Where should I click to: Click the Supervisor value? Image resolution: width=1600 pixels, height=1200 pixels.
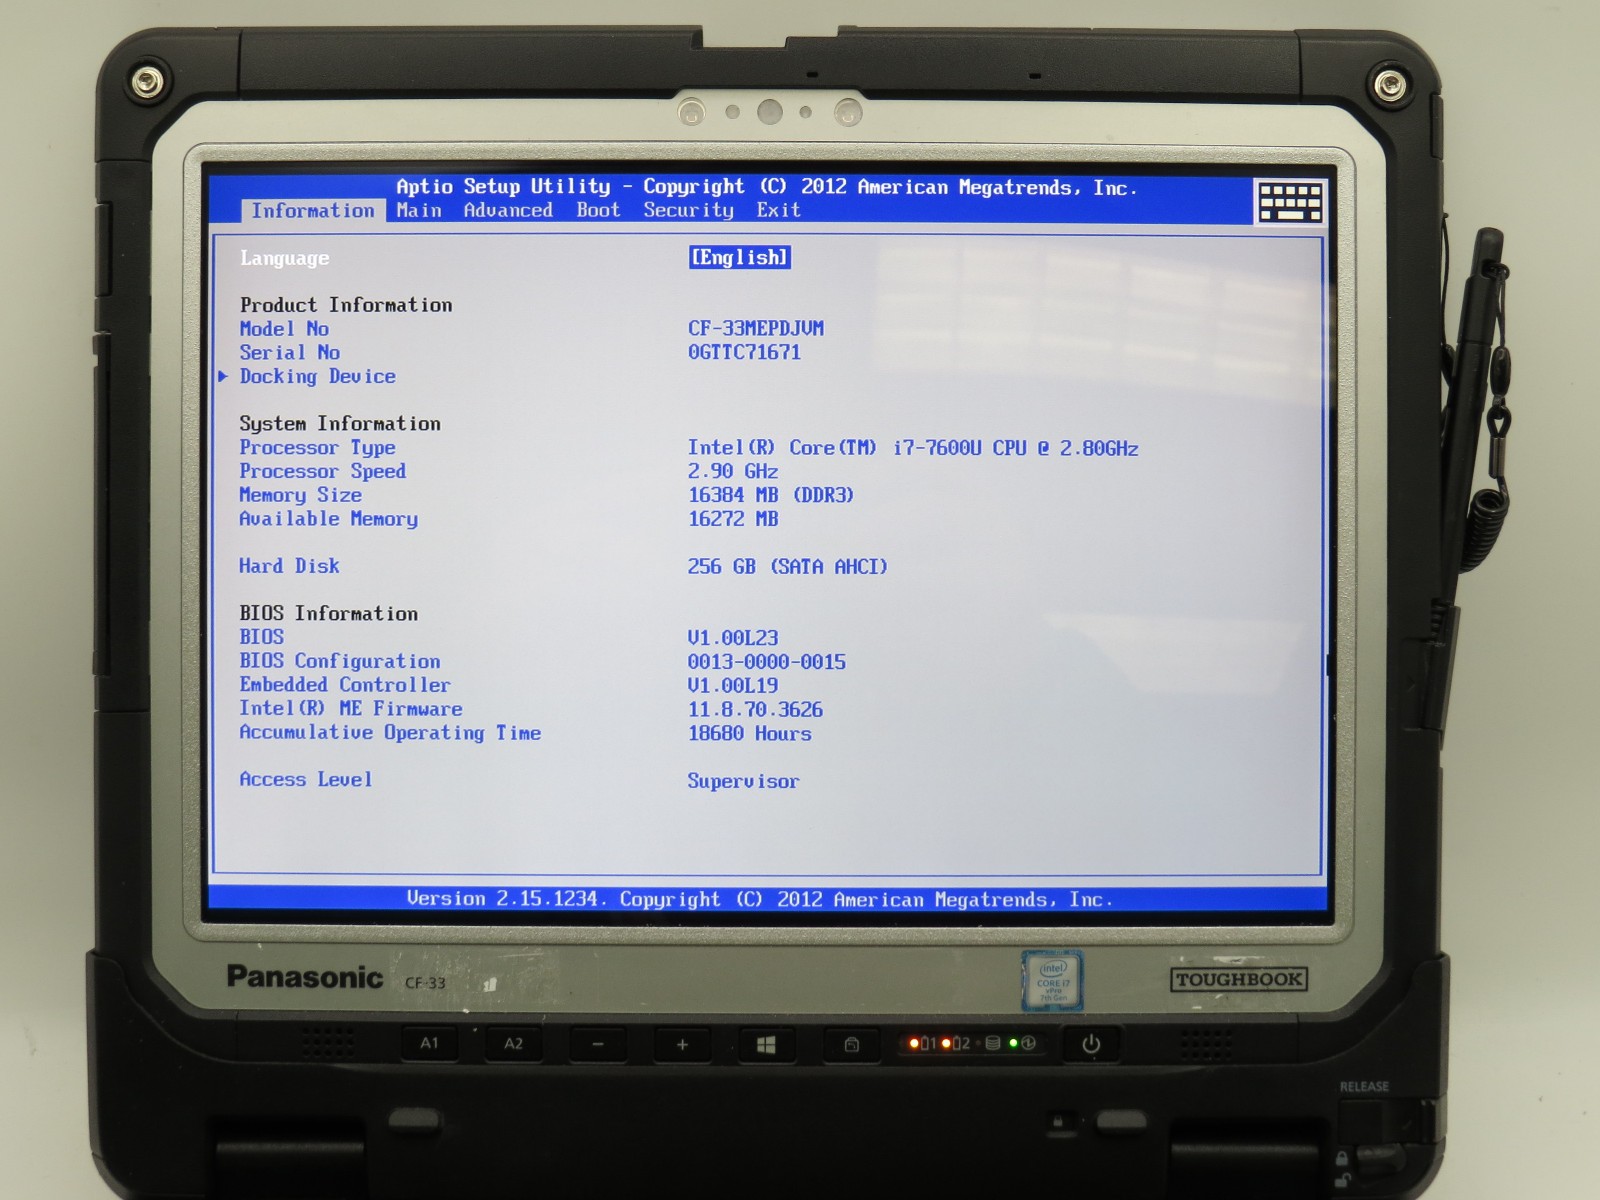(x=743, y=782)
